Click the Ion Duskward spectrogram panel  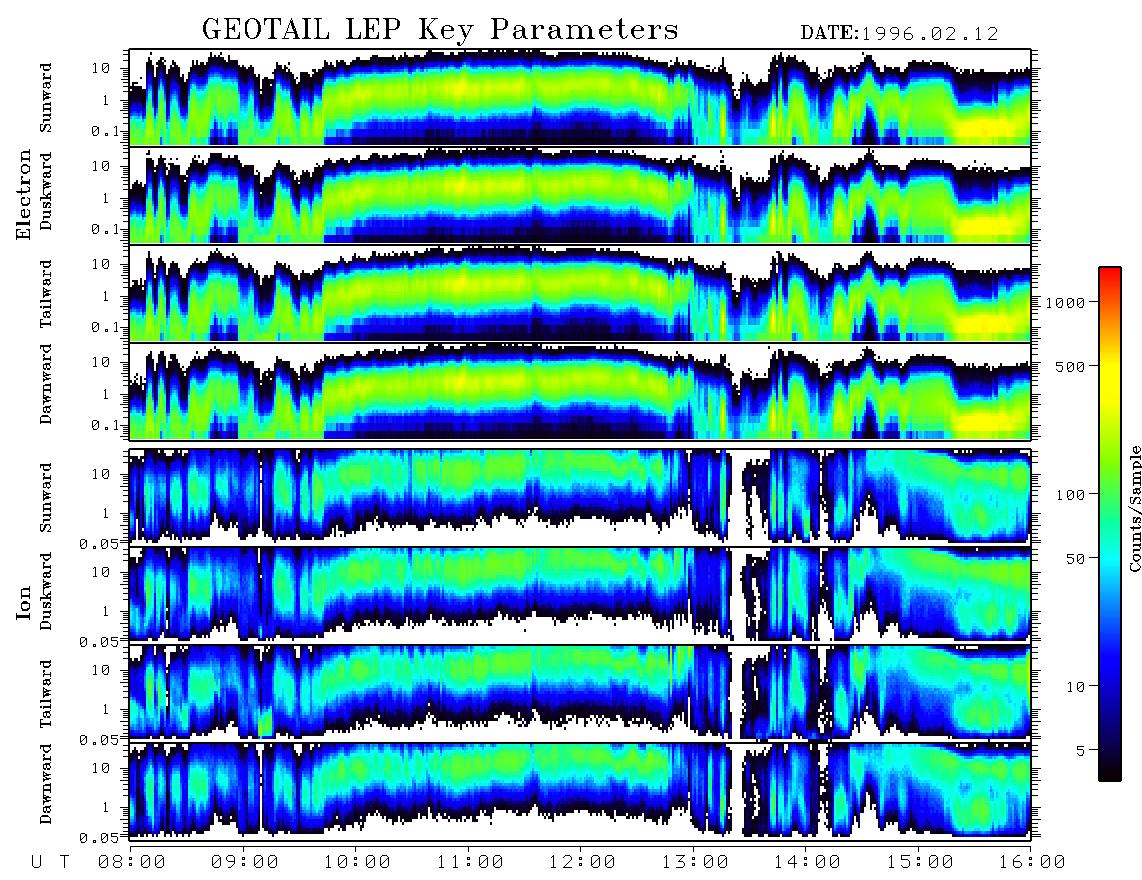coord(580,594)
